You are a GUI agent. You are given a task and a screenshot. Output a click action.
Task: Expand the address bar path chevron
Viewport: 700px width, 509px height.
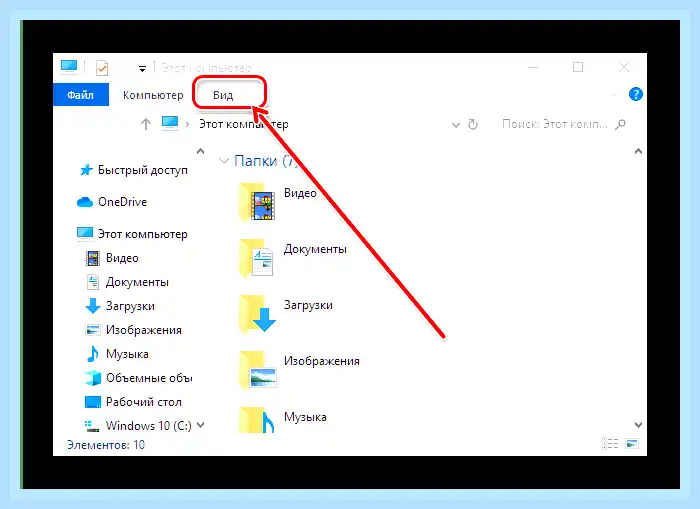coord(188,124)
